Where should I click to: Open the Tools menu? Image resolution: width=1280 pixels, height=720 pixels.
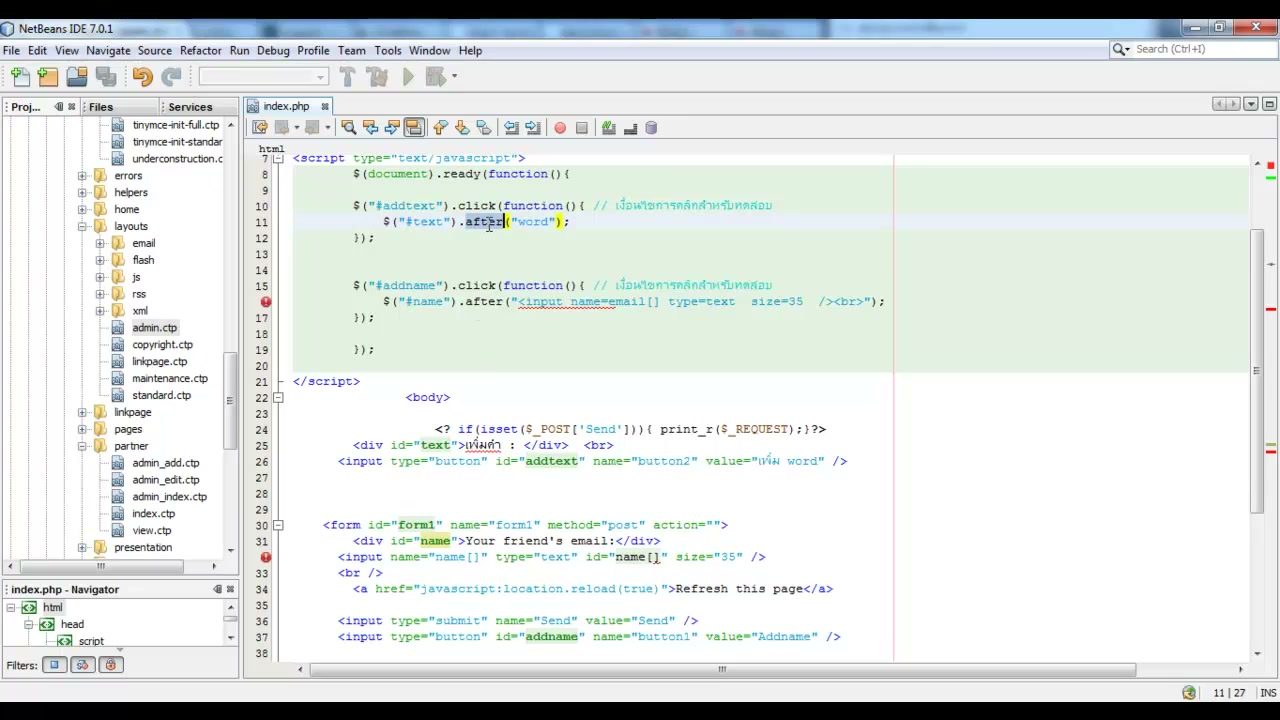388,50
